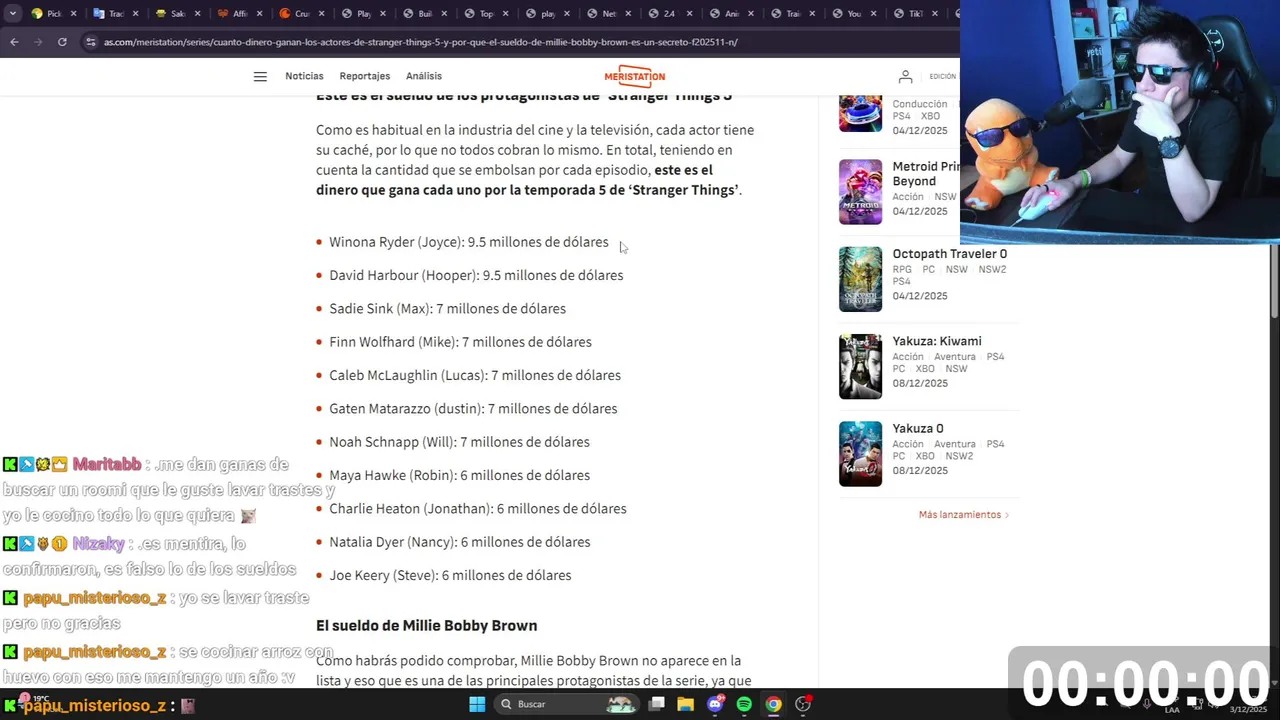
Task: Open File Explorer from the taskbar
Action: (685, 704)
